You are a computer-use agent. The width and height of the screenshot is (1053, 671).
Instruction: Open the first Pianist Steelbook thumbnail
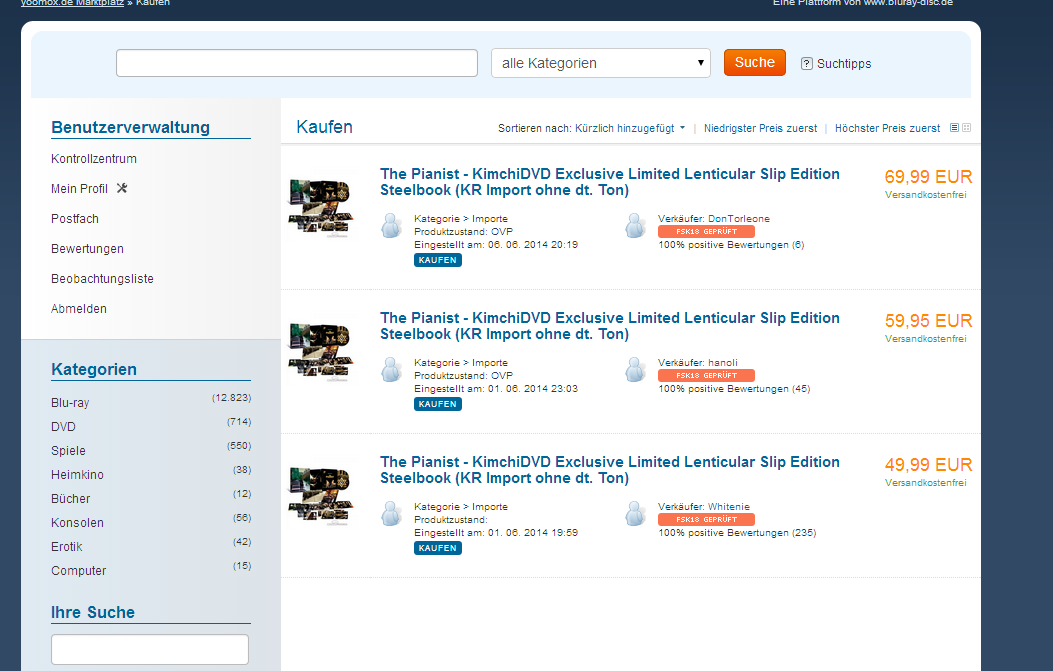(x=320, y=206)
